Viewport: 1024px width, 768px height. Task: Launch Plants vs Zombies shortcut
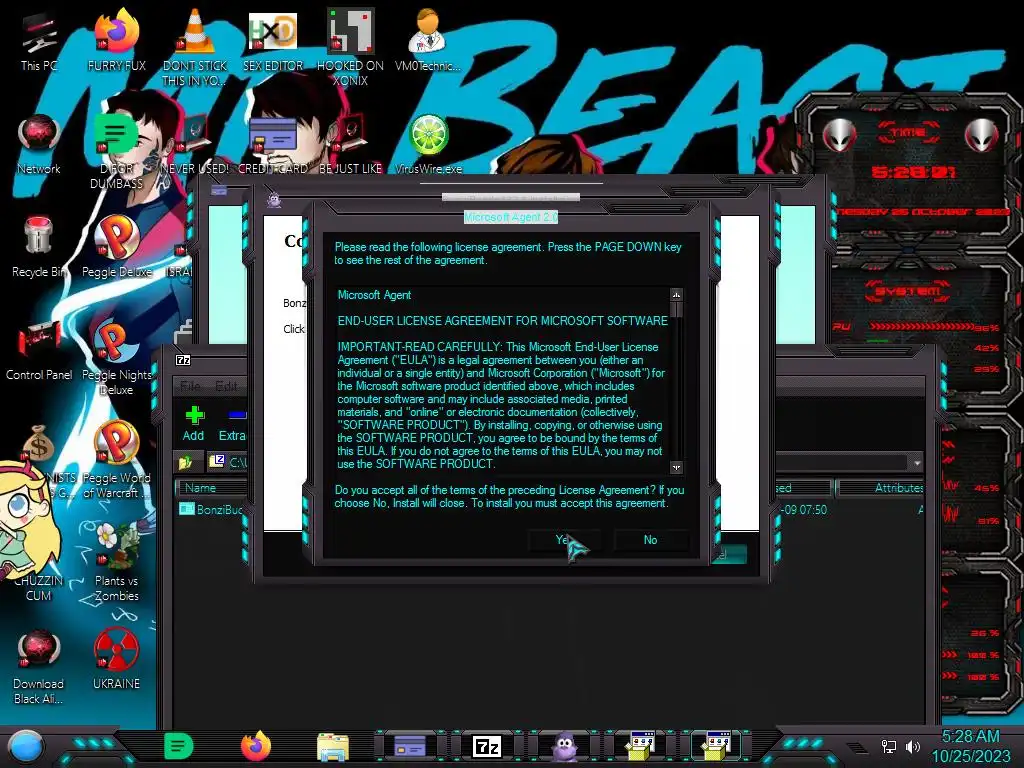click(x=116, y=563)
